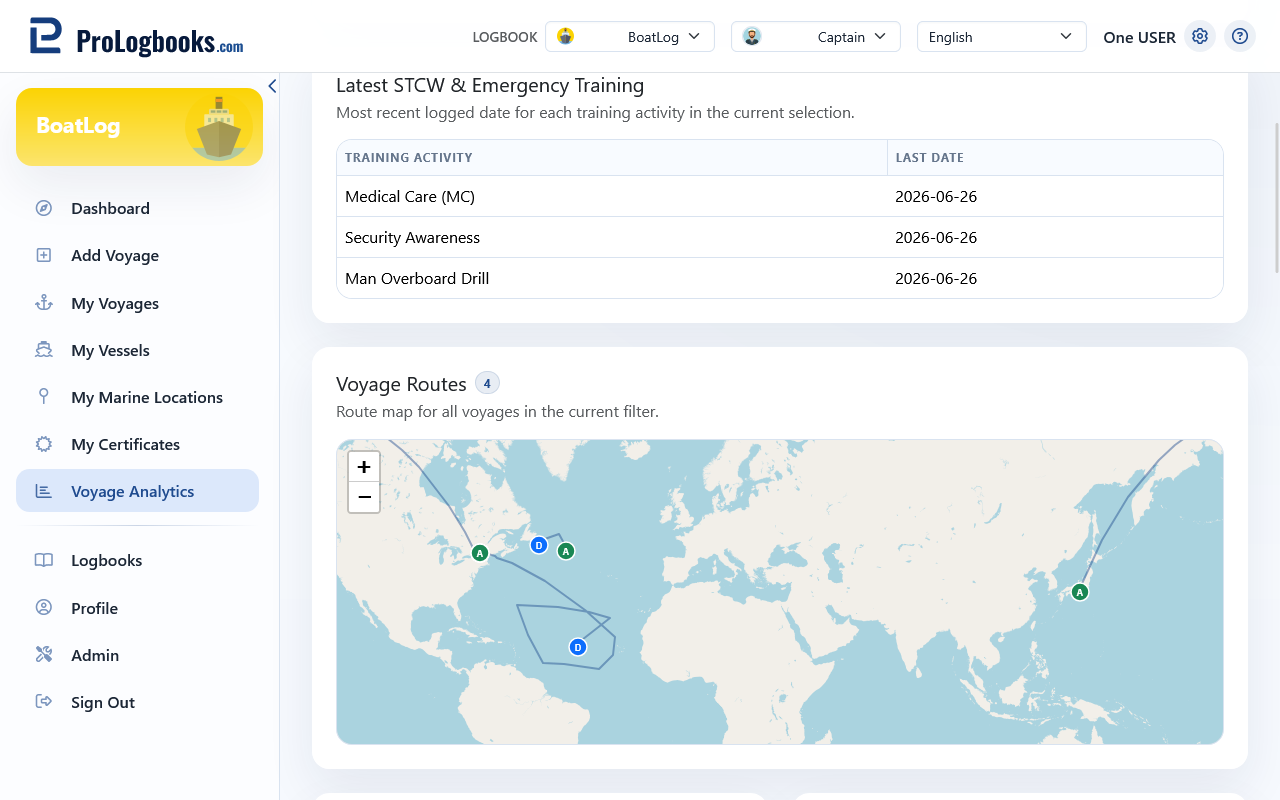1280x800 pixels.
Task: Open the settings gear icon
Action: [x=1200, y=36]
